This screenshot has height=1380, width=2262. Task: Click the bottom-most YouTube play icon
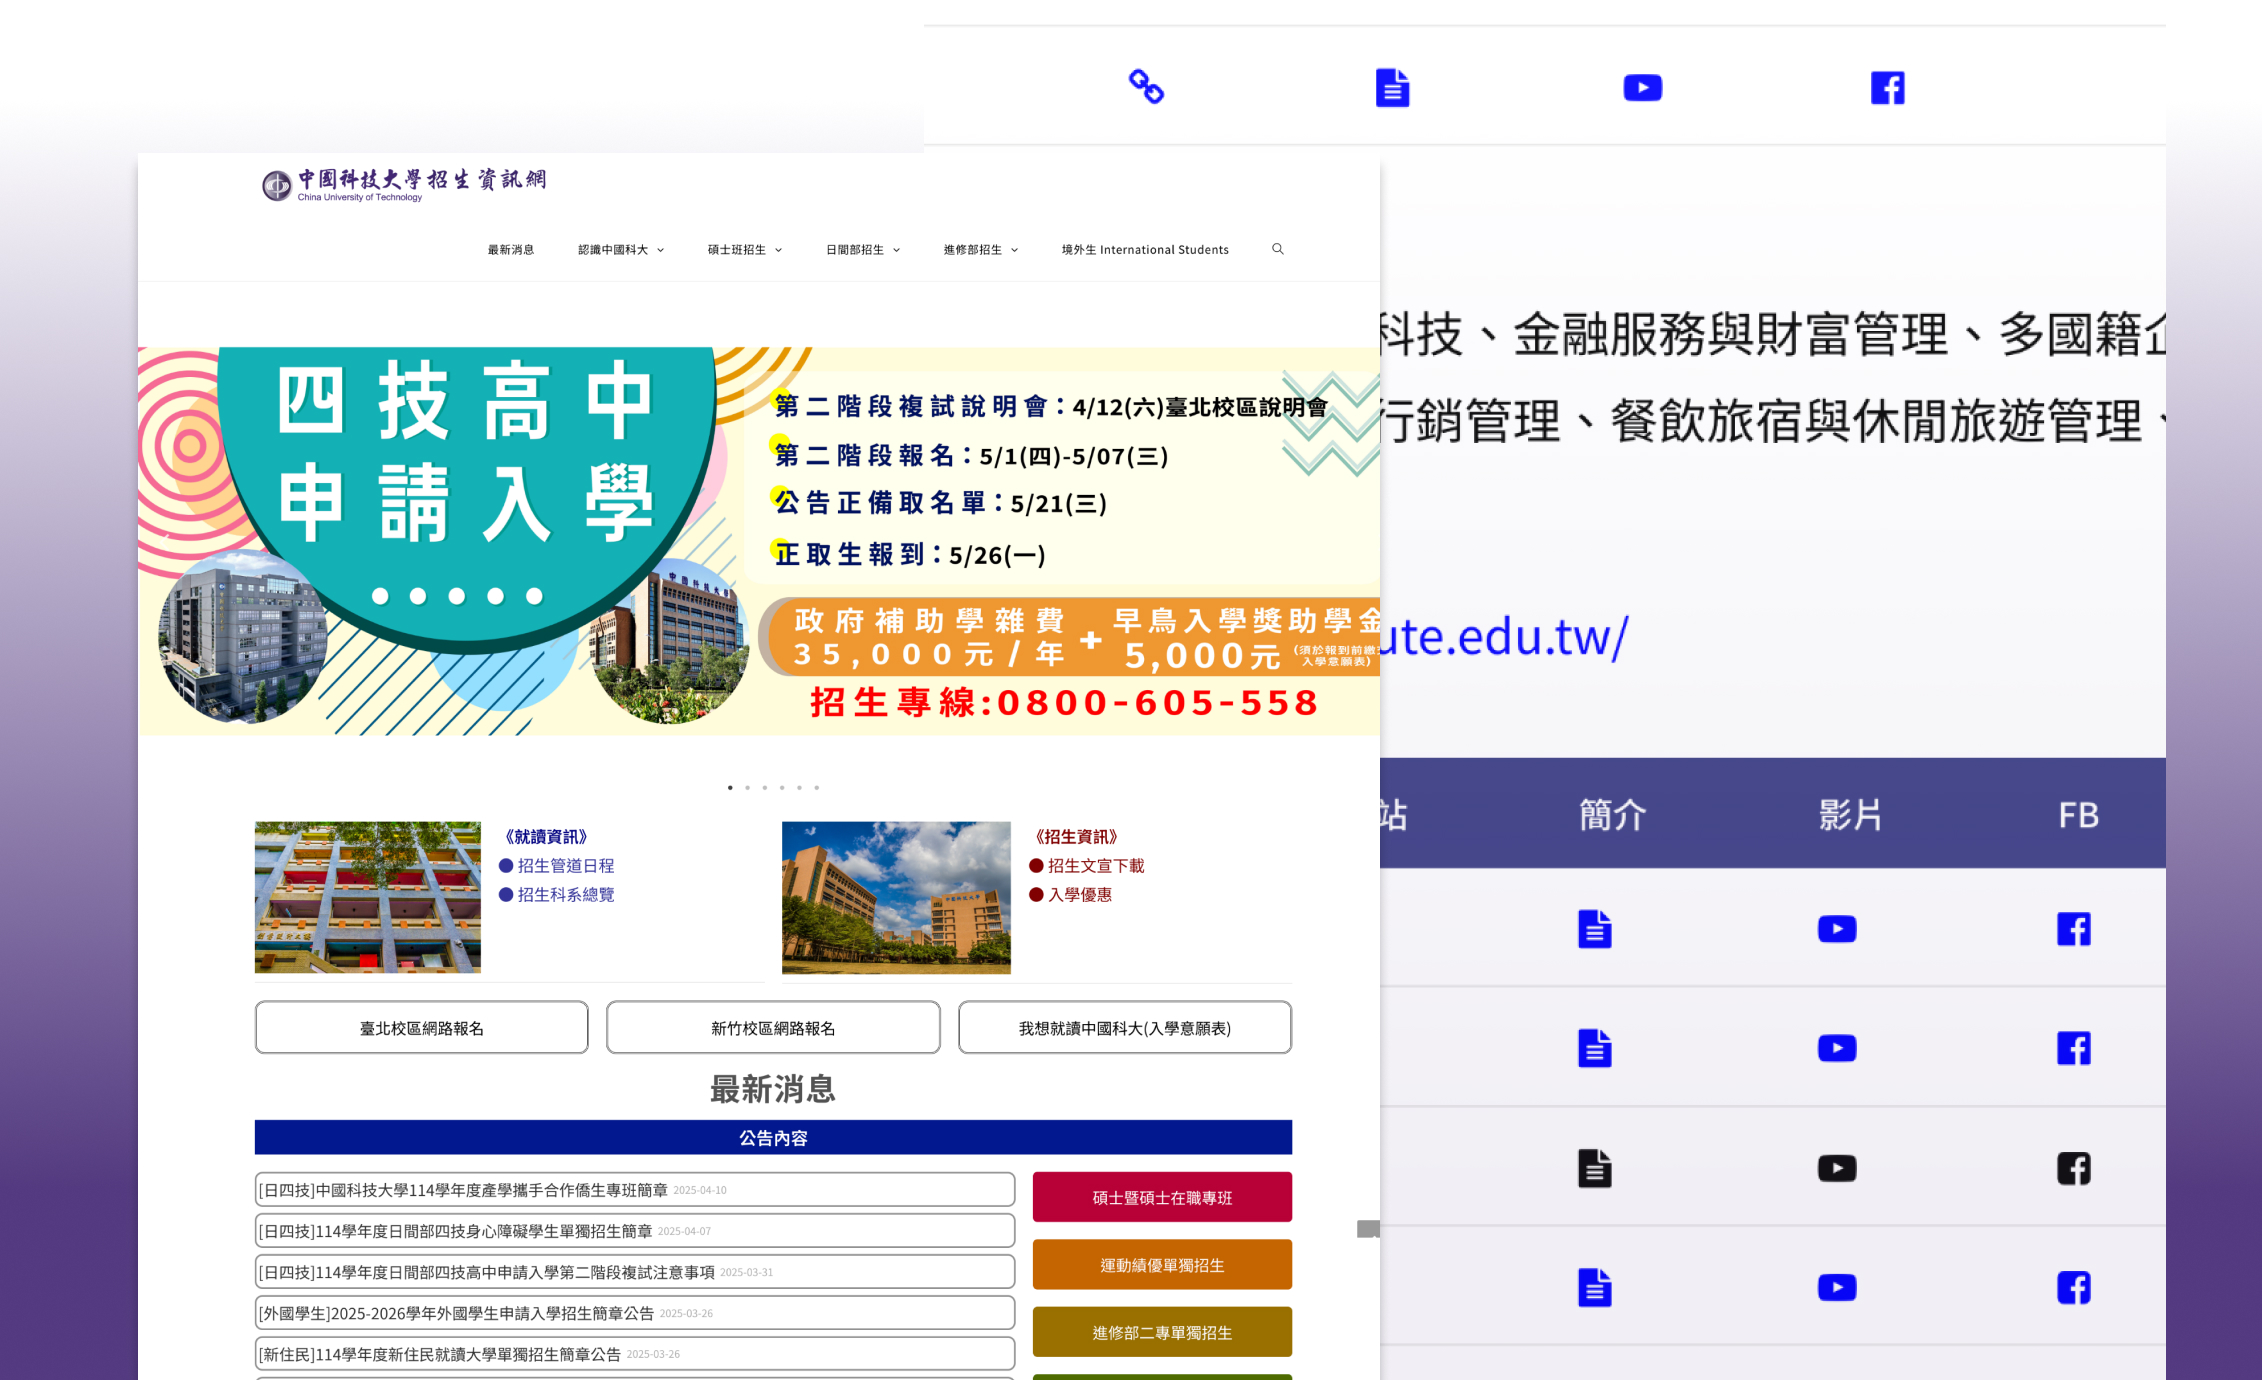pyautogui.click(x=1837, y=1288)
